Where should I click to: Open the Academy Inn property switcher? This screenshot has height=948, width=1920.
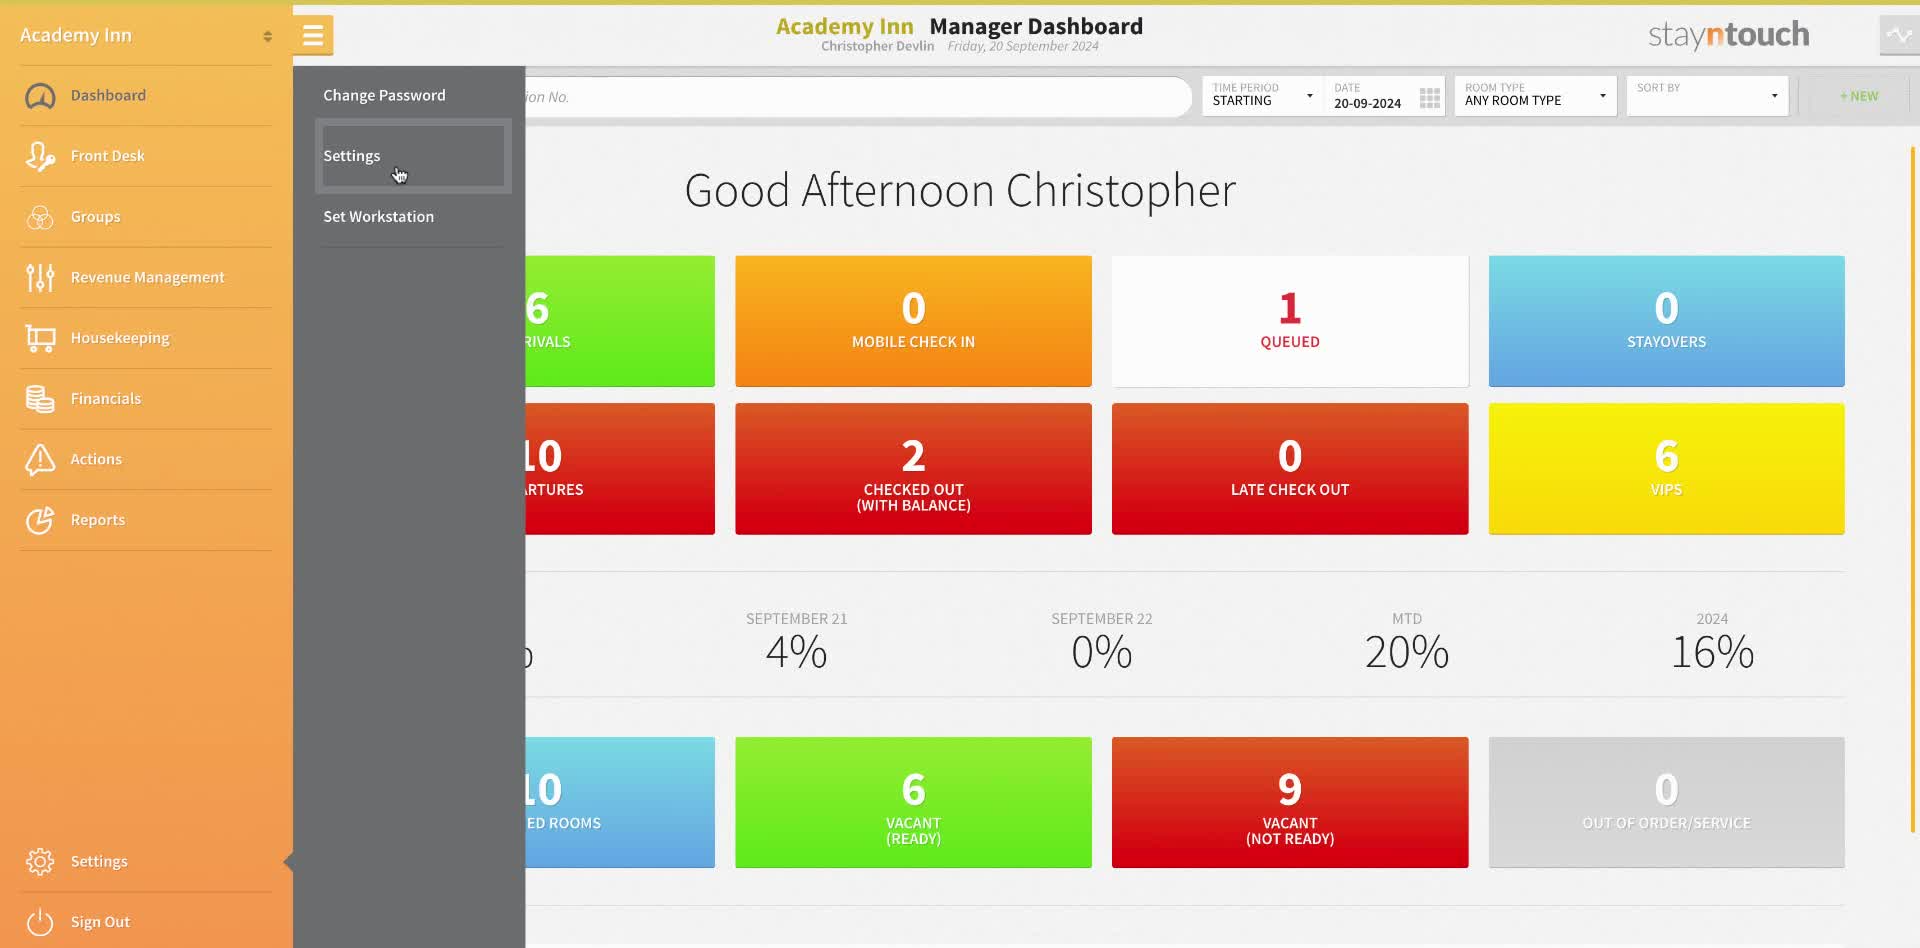pyautogui.click(x=146, y=35)
